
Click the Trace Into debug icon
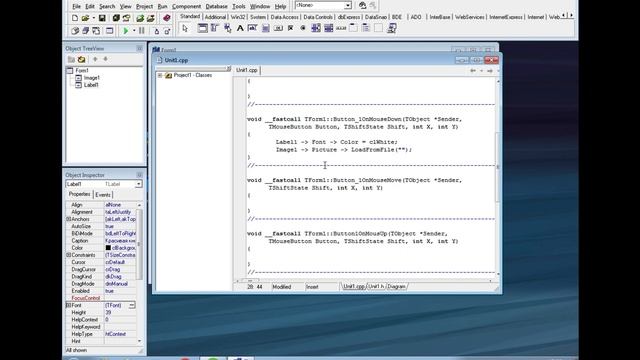[156, 31]
